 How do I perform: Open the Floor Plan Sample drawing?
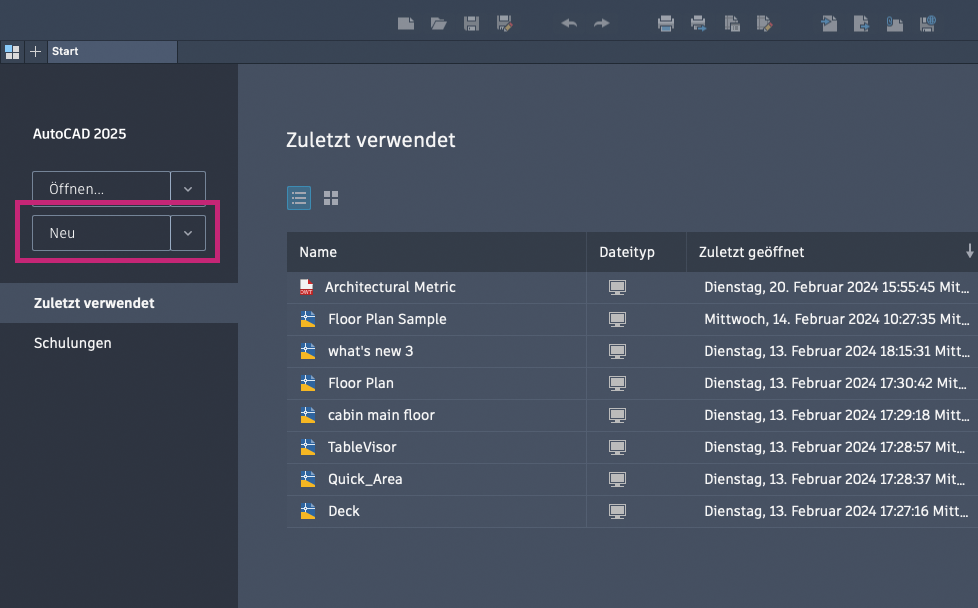point(387,319)
